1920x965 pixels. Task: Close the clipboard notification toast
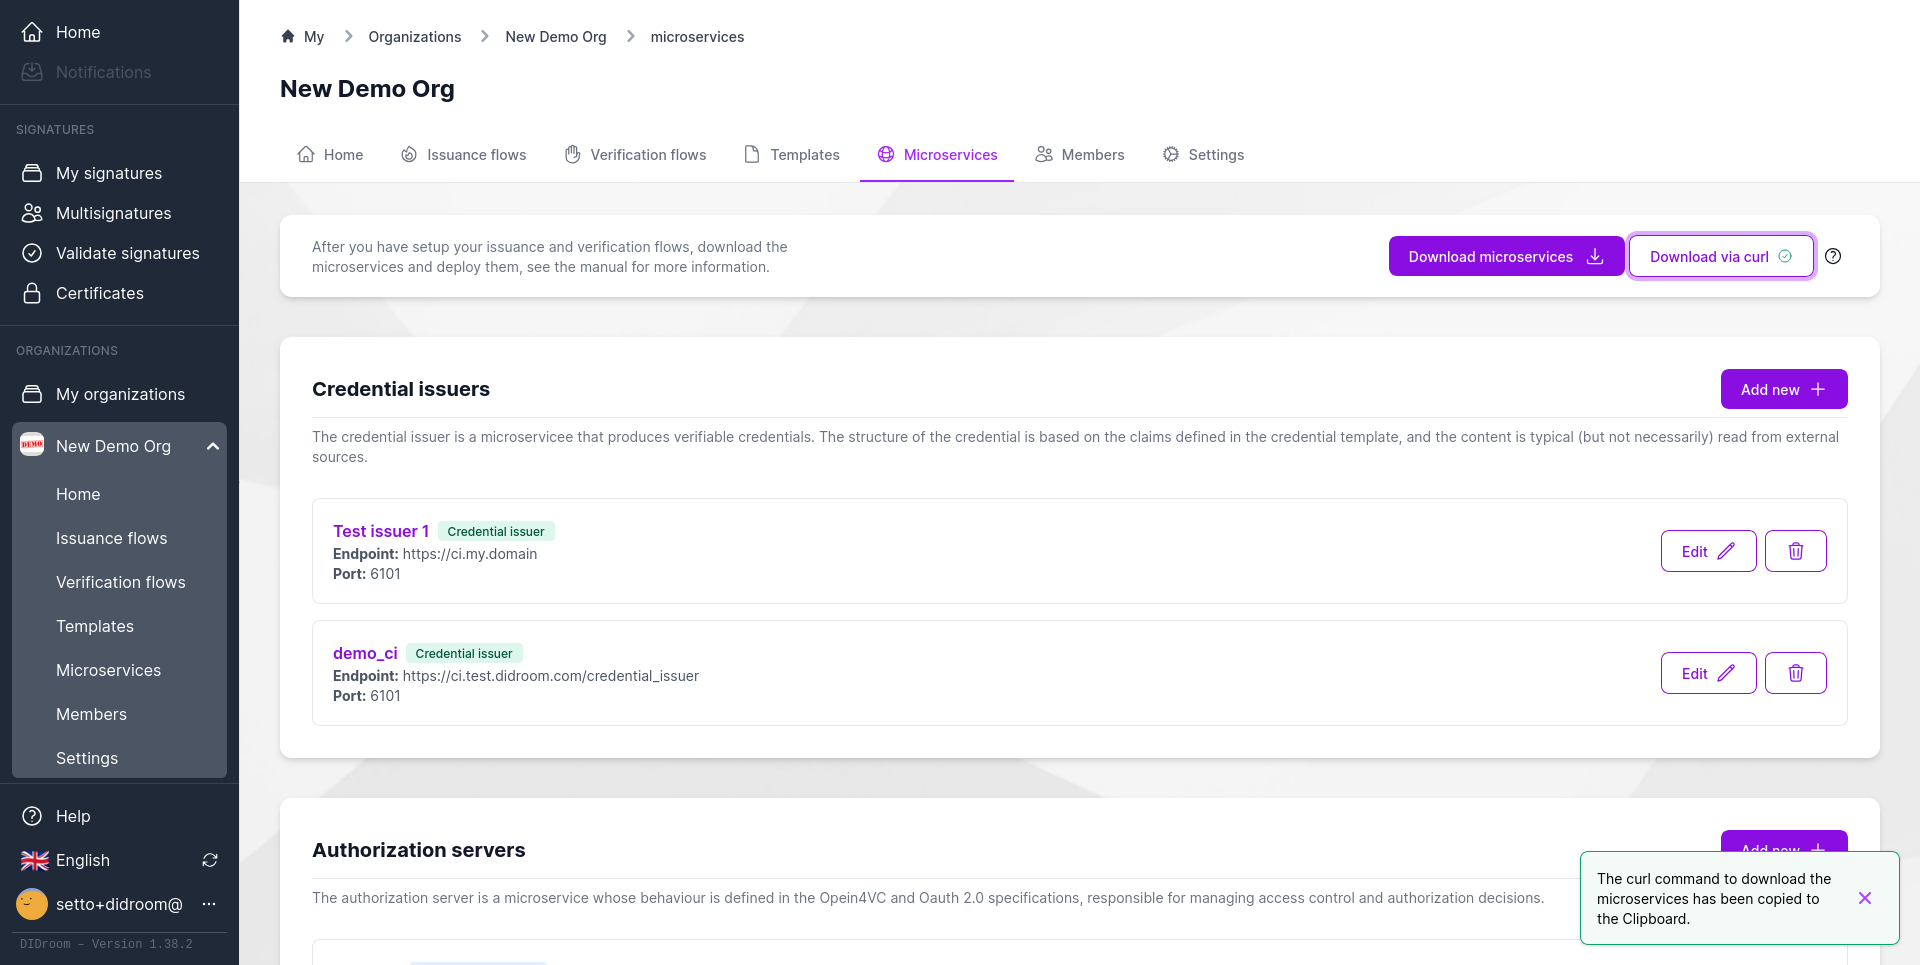1864,898
